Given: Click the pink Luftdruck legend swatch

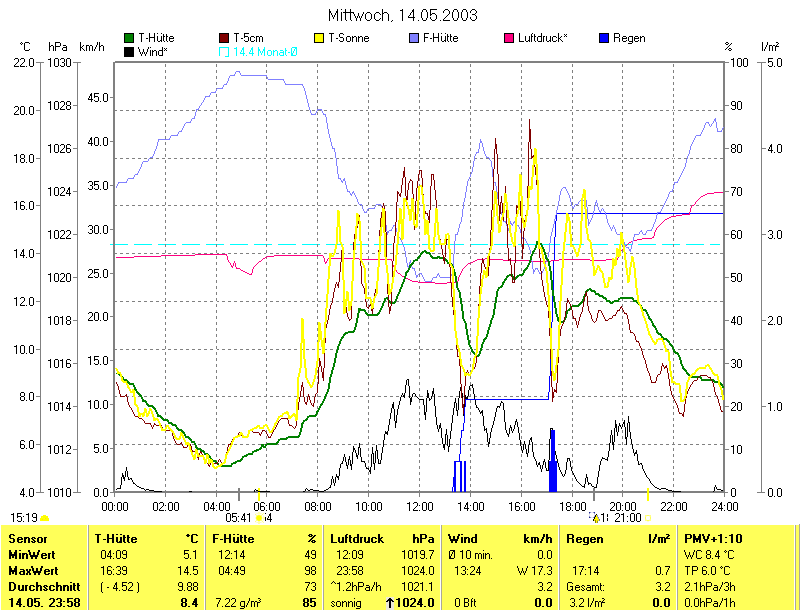Looking at the screenshot, I should 510,38.
